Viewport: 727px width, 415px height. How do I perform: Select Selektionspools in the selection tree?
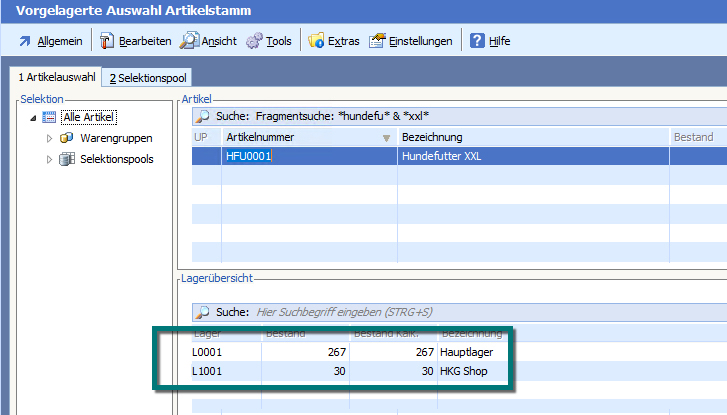tap(116, 159)
